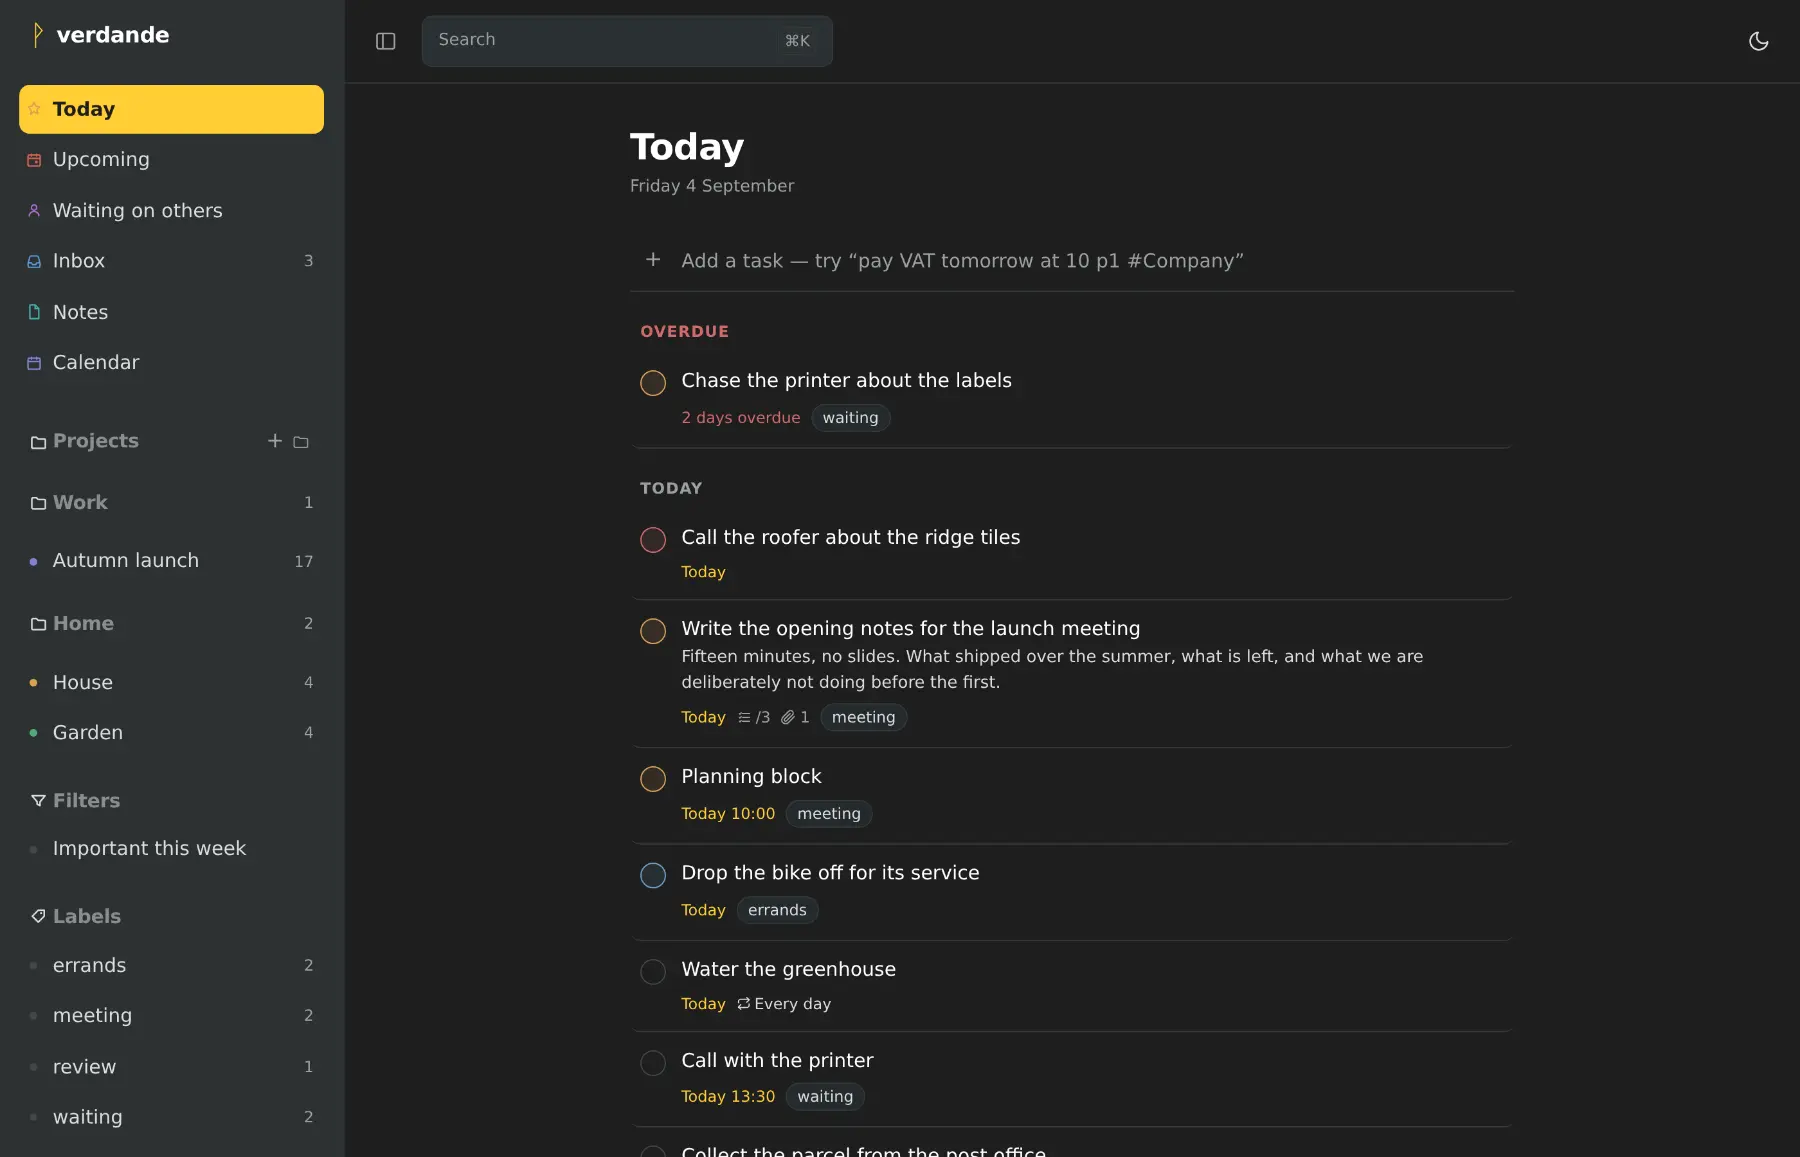Open the Inbox
This screenshot has height=1157, width=1800.
point(171,261)
